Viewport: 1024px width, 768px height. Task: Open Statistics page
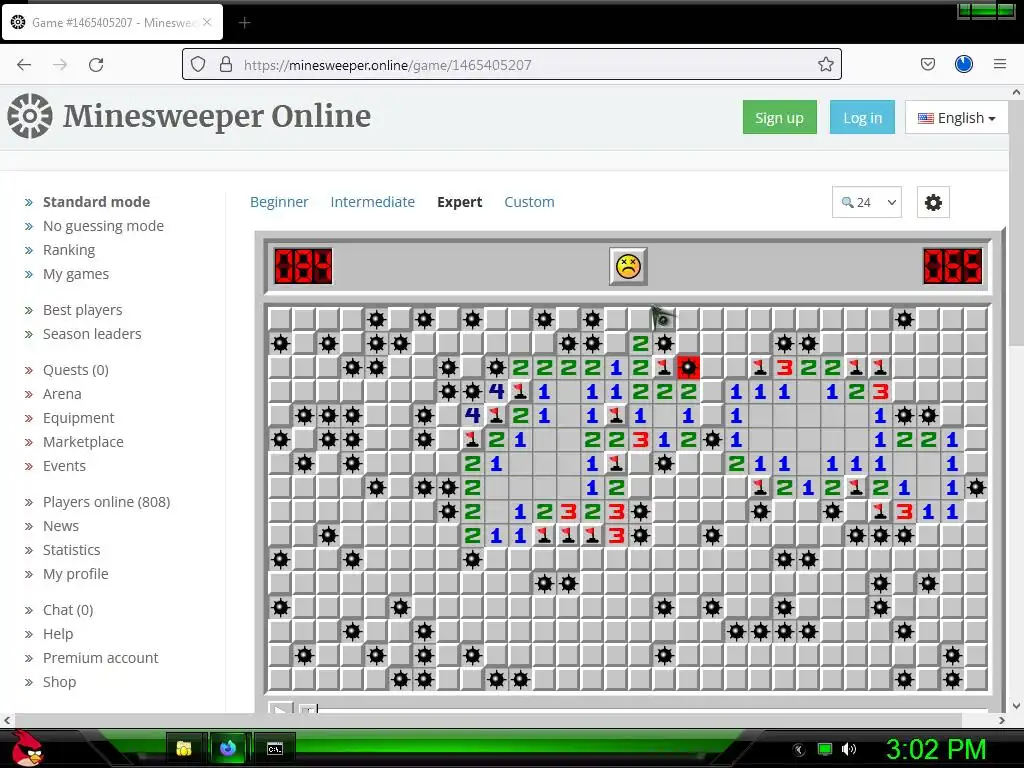click(x=71, y=550)
